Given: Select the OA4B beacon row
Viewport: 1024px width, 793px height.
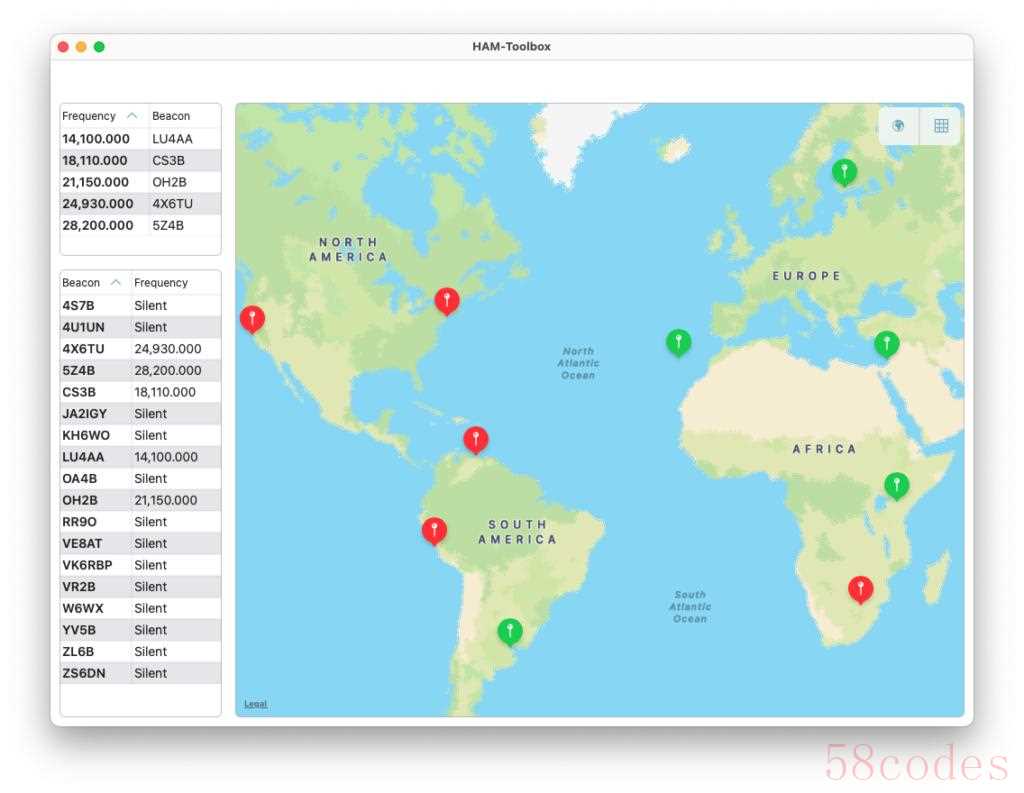Looking at the screenshot, I should [x=140, y=478].
